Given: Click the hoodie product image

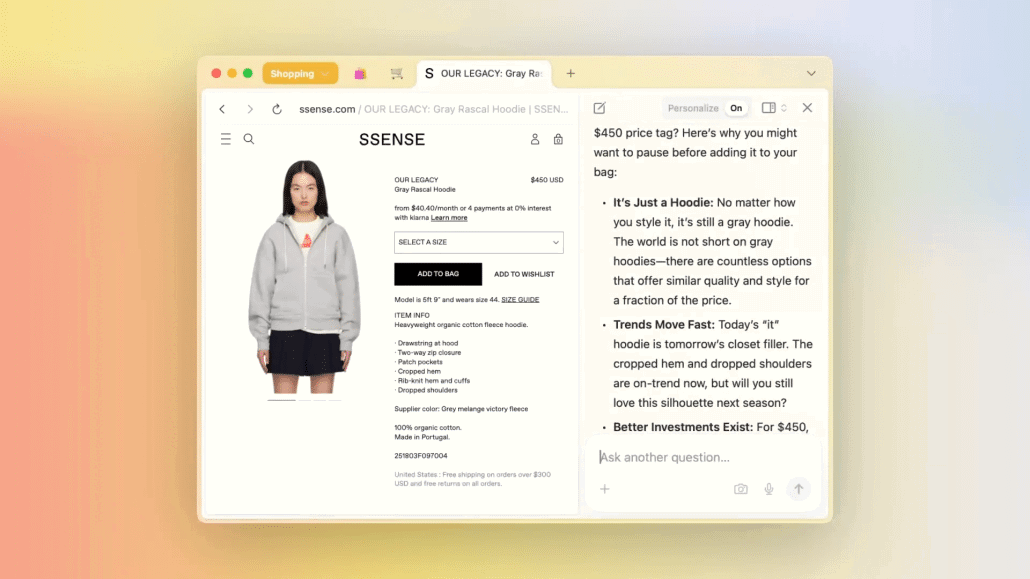Looking at the screenshot, I should pyautogui.click(x=304, y=276).
